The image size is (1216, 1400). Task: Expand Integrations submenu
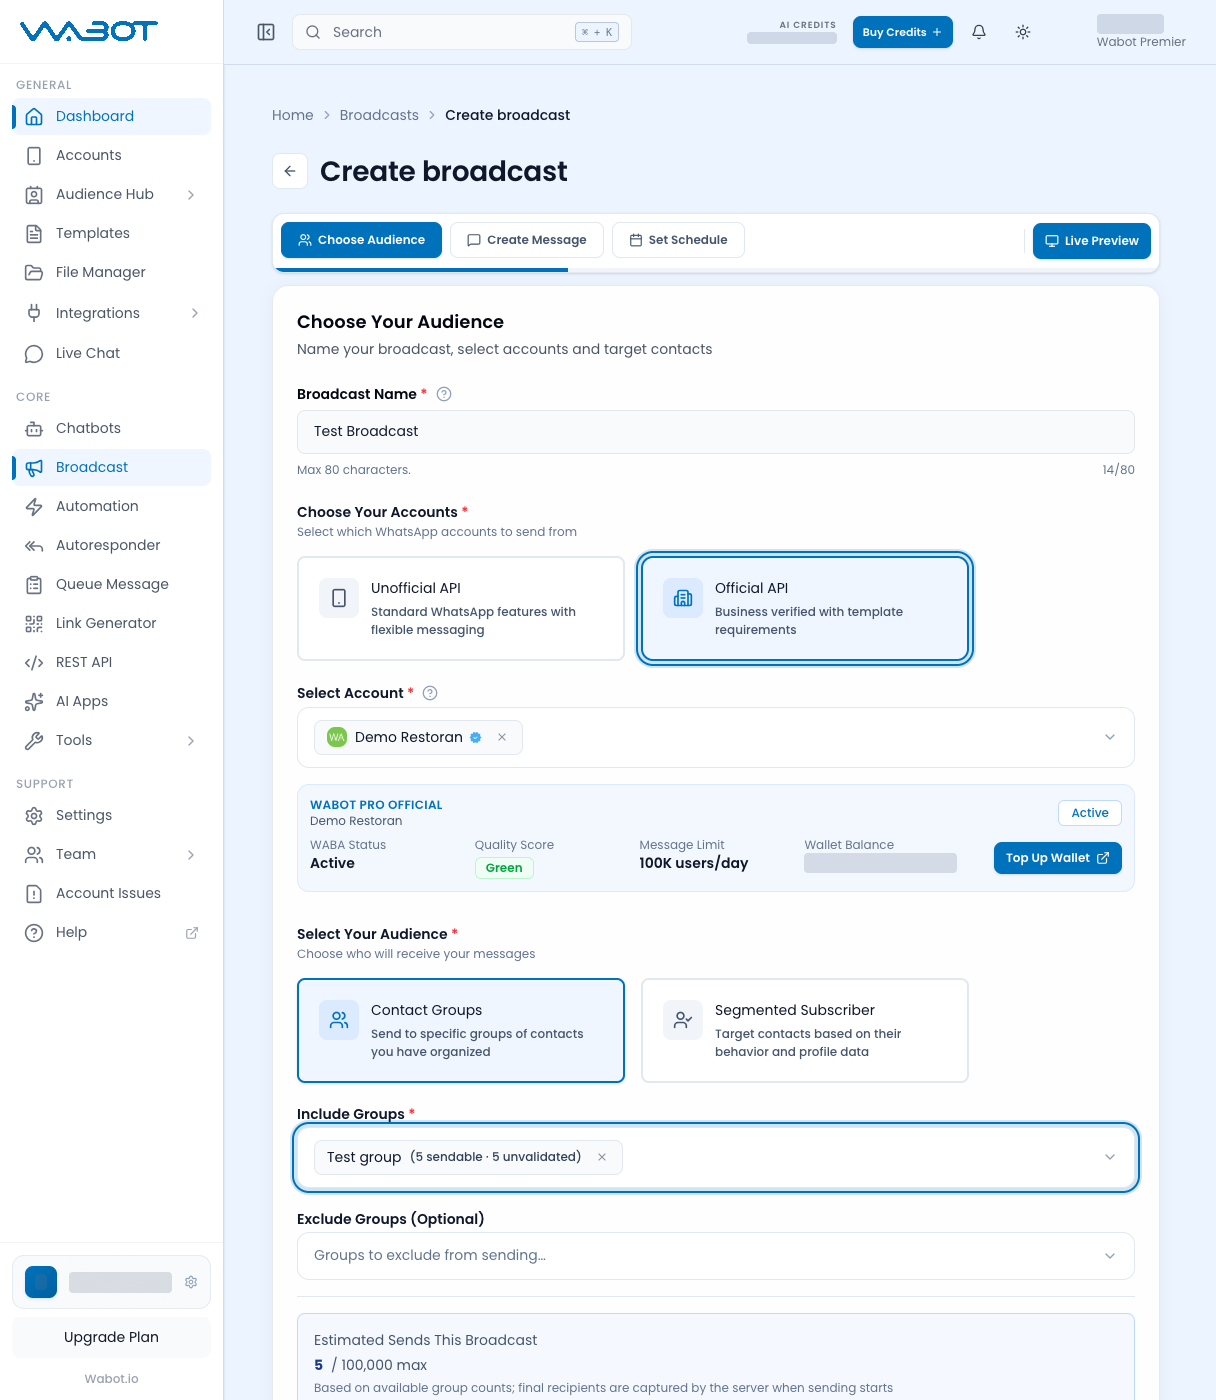(194, 313)
